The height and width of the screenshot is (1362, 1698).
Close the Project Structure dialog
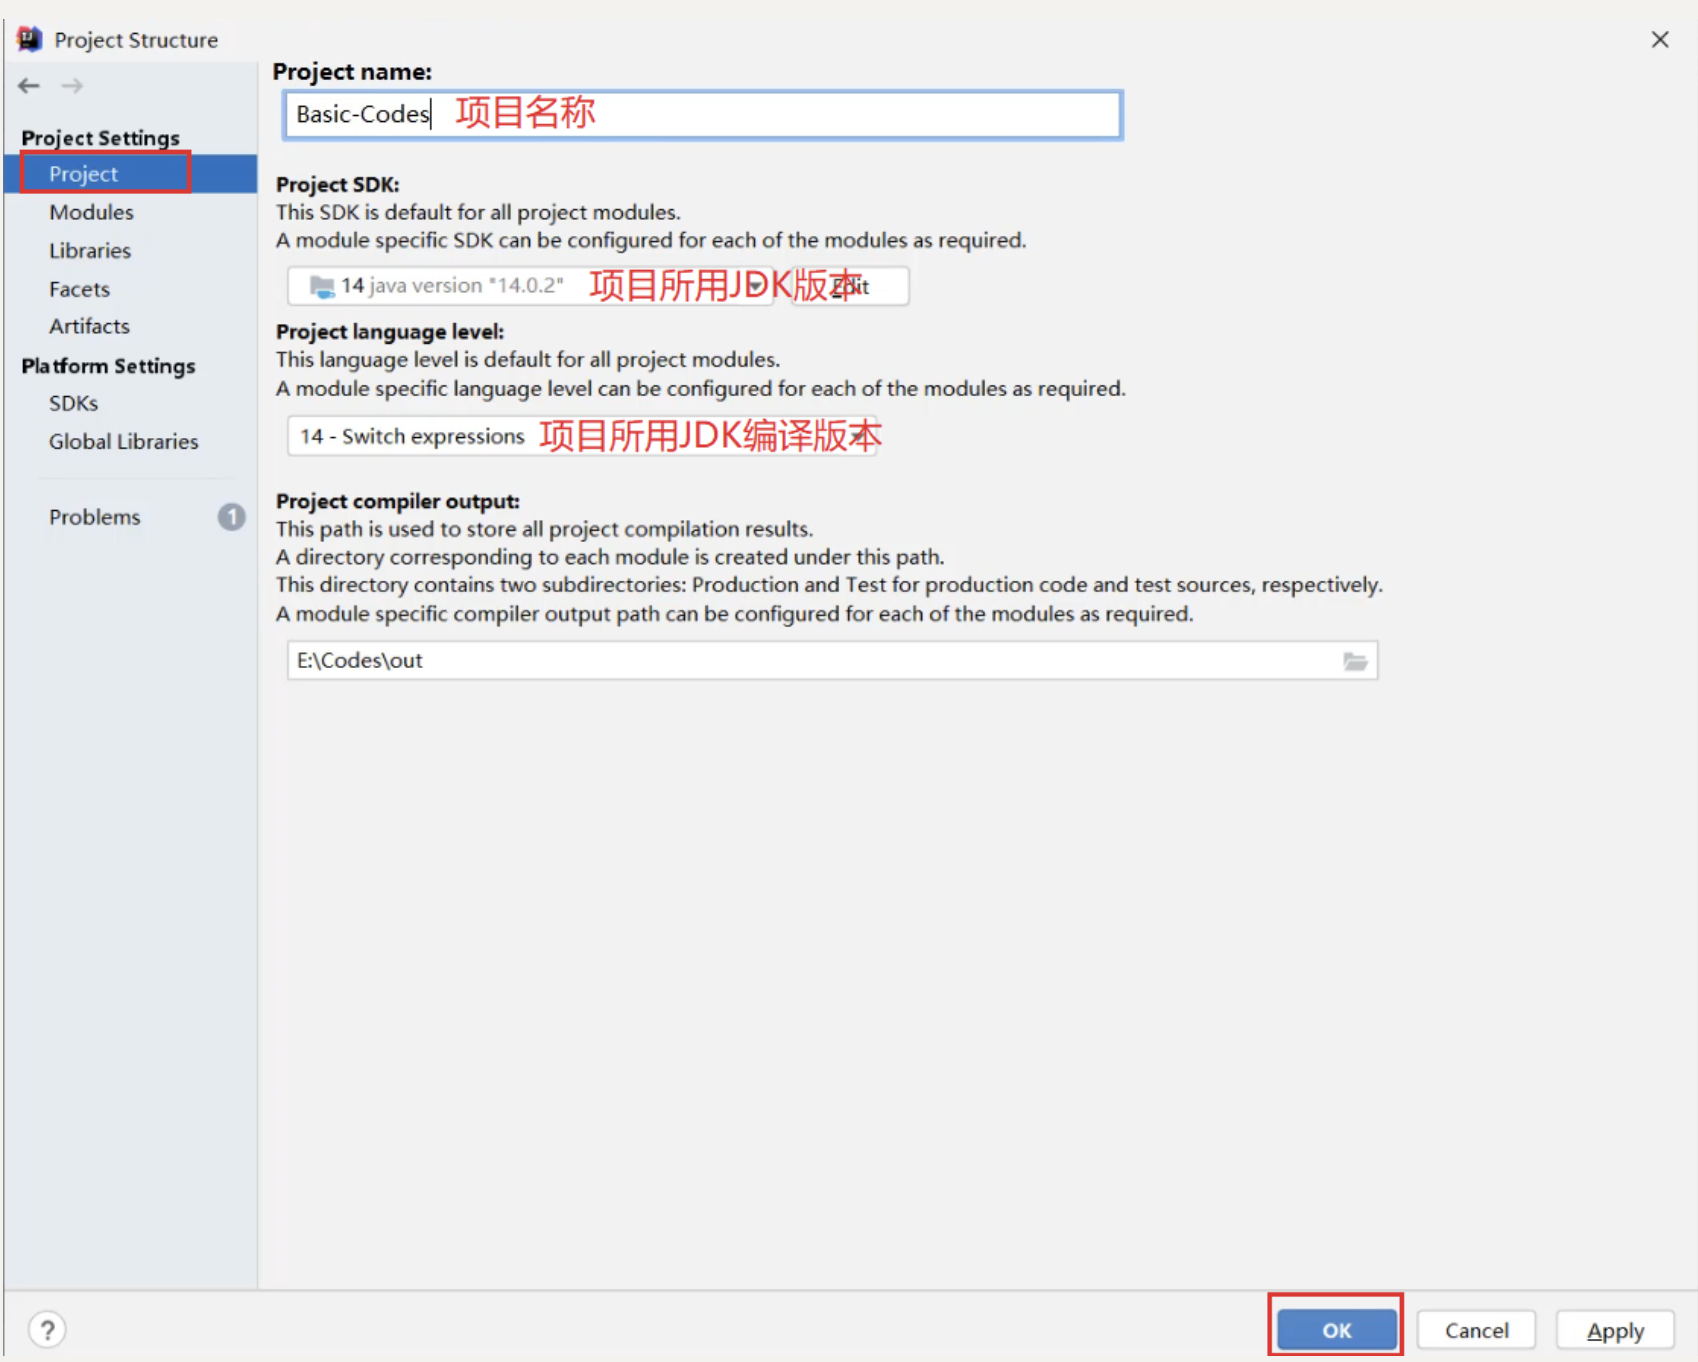pos(1660,40)
